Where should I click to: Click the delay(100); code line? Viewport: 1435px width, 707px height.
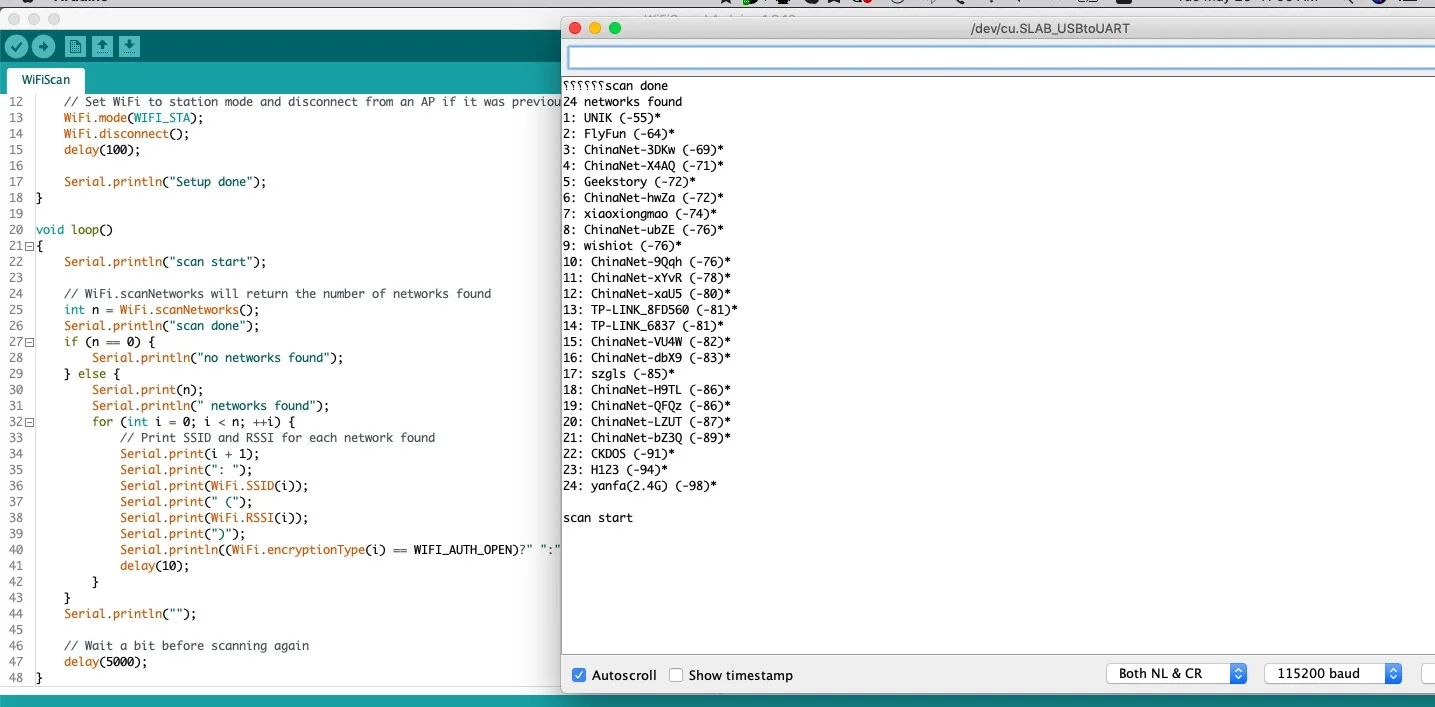102,150
